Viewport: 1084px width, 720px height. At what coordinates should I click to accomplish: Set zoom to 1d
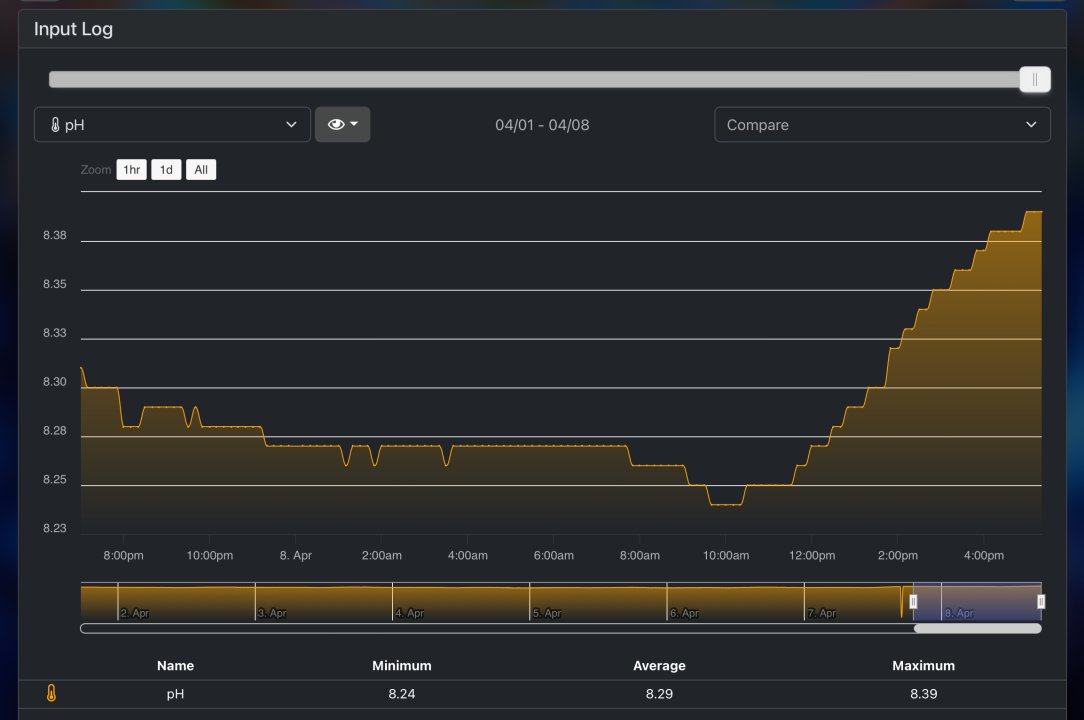166,170
